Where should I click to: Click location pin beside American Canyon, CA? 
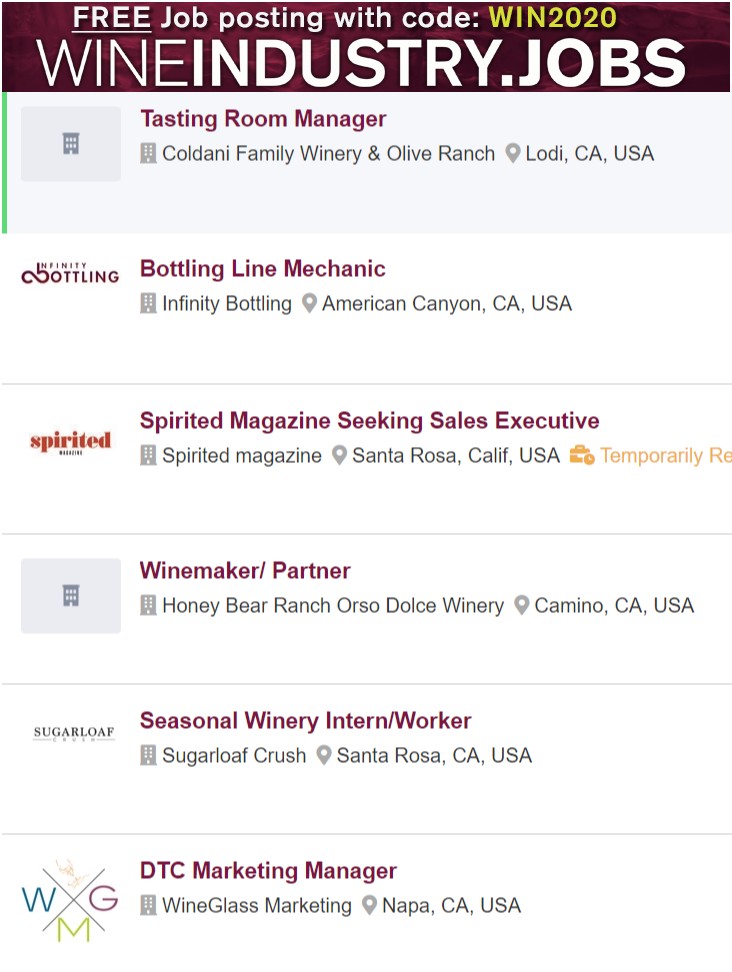309,304
